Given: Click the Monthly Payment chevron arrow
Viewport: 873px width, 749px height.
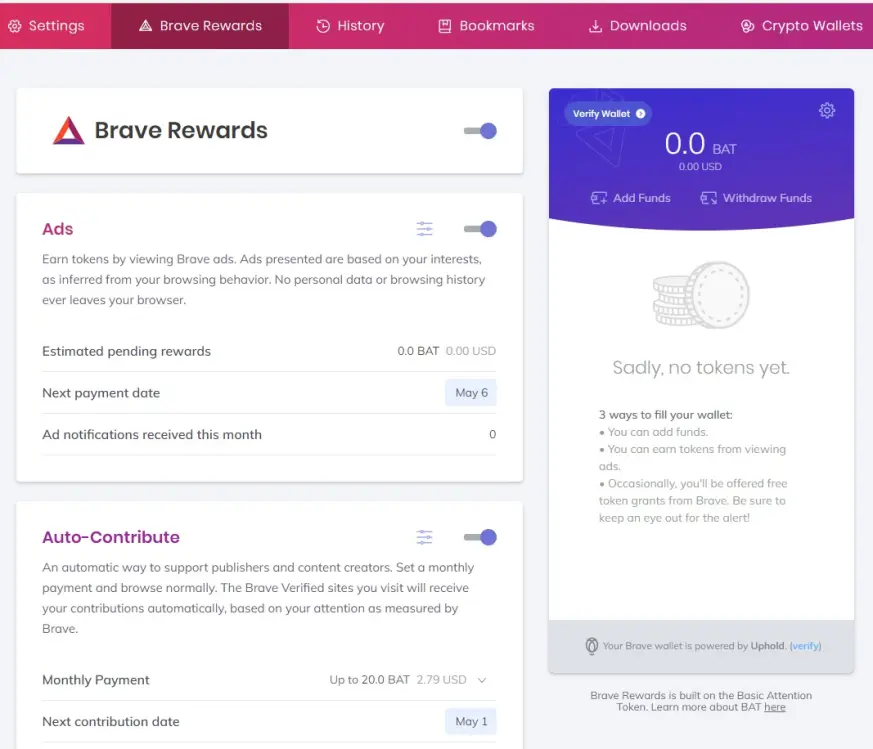Looking at the screenshot, I should [x=482, y=680].
